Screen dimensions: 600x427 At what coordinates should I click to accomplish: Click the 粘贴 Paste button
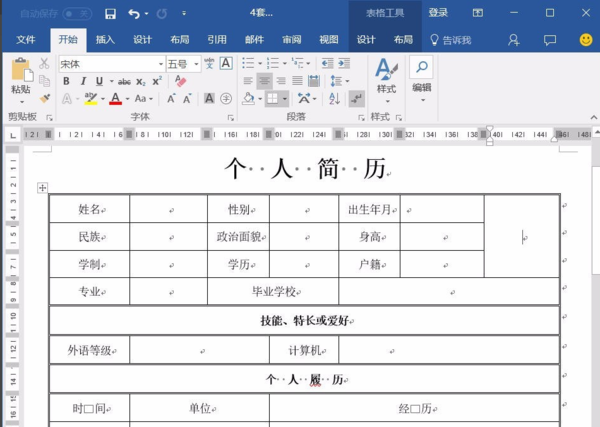tap(21, 81)
